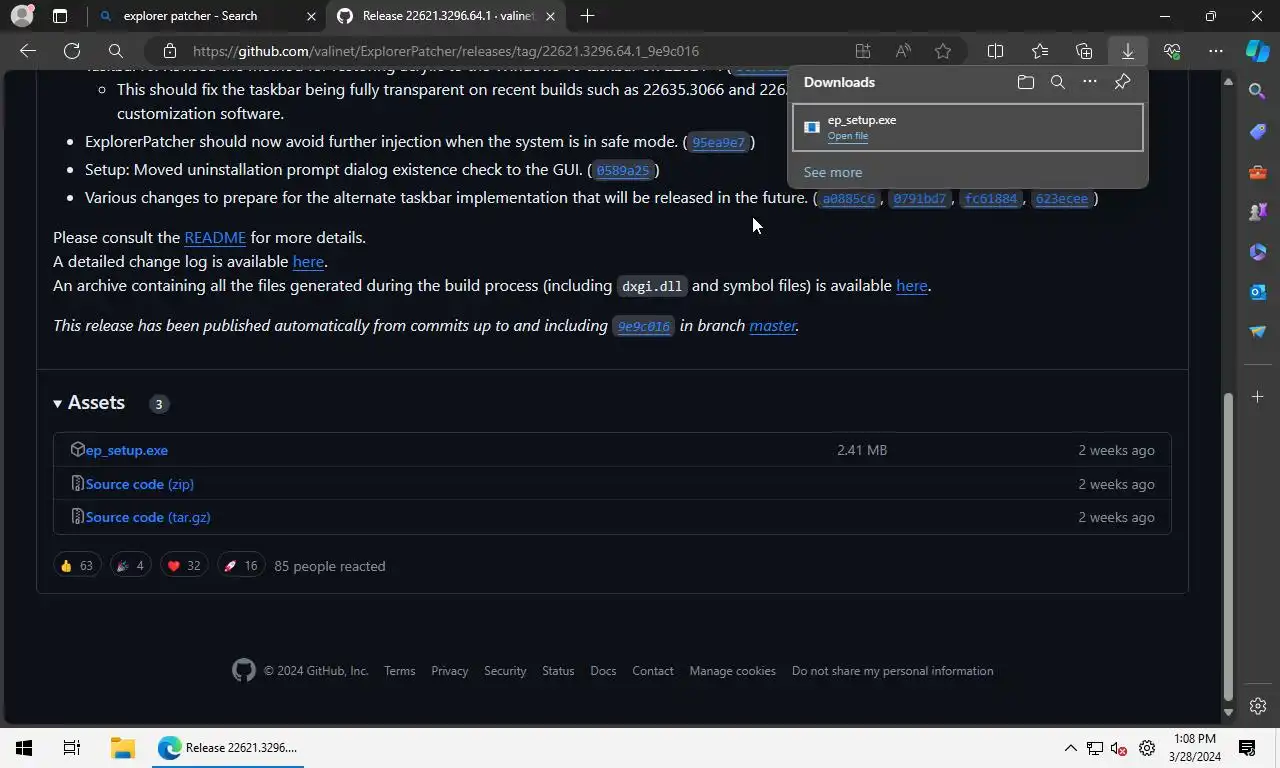Launch the Copilot icon
The image size is (1280, 768).
tap(1257, 51)
